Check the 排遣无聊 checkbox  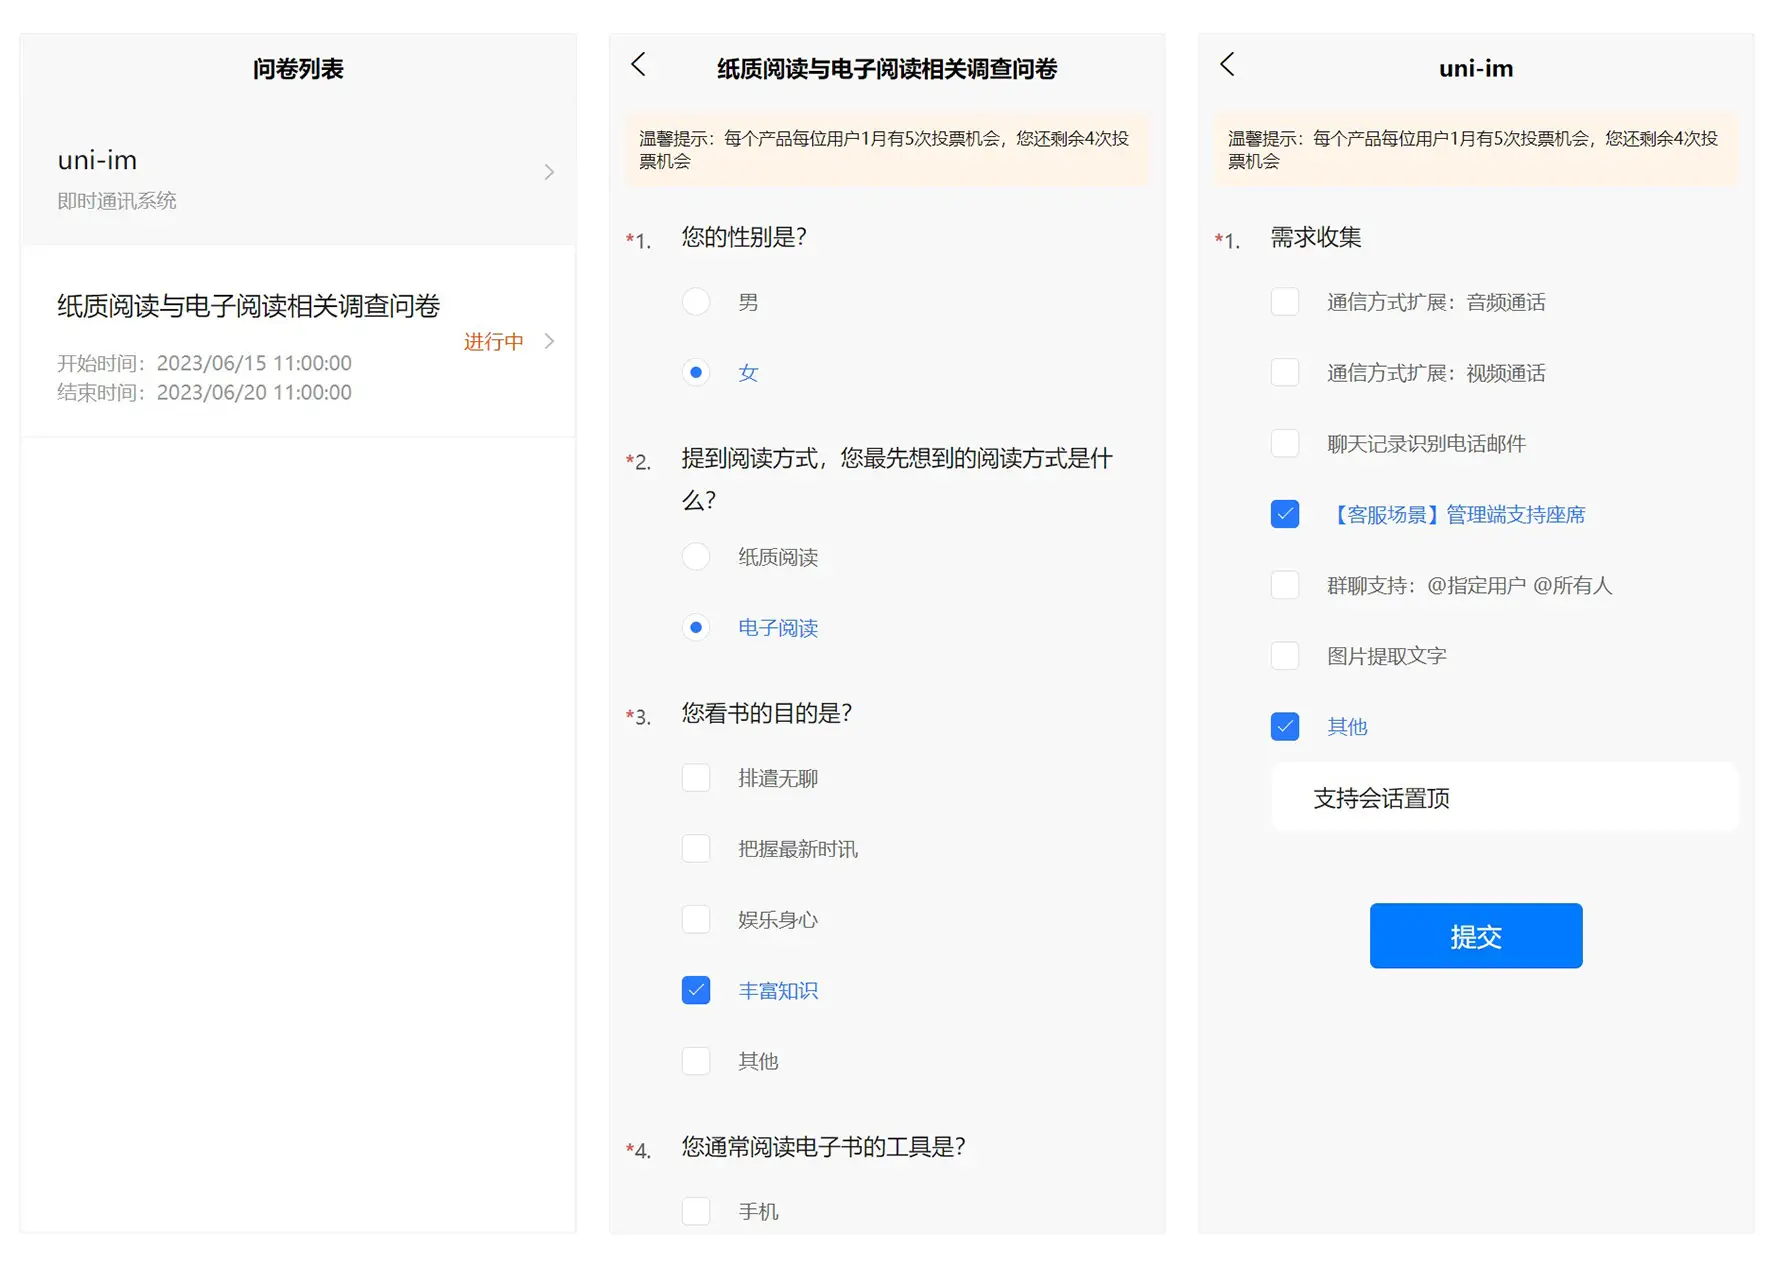click(696, 778)
